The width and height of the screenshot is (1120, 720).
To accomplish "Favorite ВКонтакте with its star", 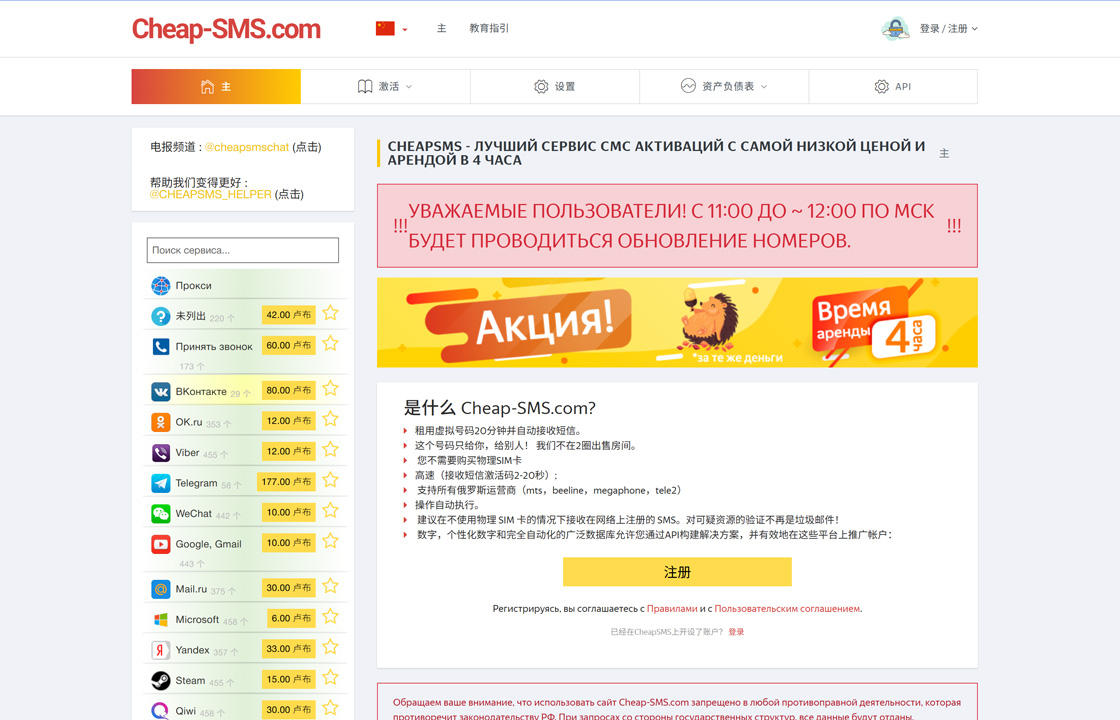I will [x=330, y=389].
